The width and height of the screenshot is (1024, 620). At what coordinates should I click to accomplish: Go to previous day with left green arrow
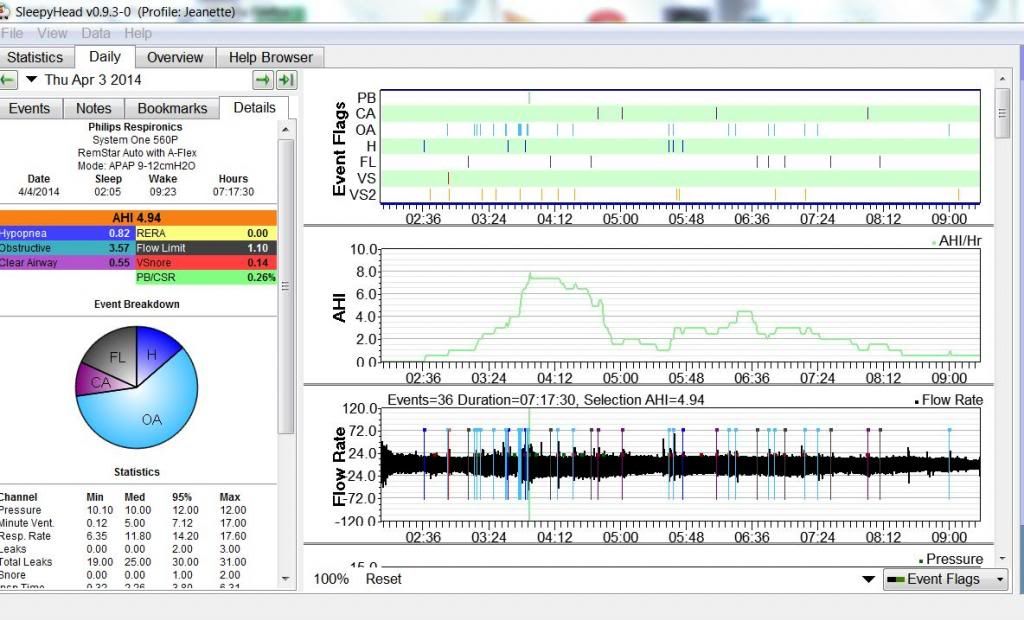click(x=9, y=80)
